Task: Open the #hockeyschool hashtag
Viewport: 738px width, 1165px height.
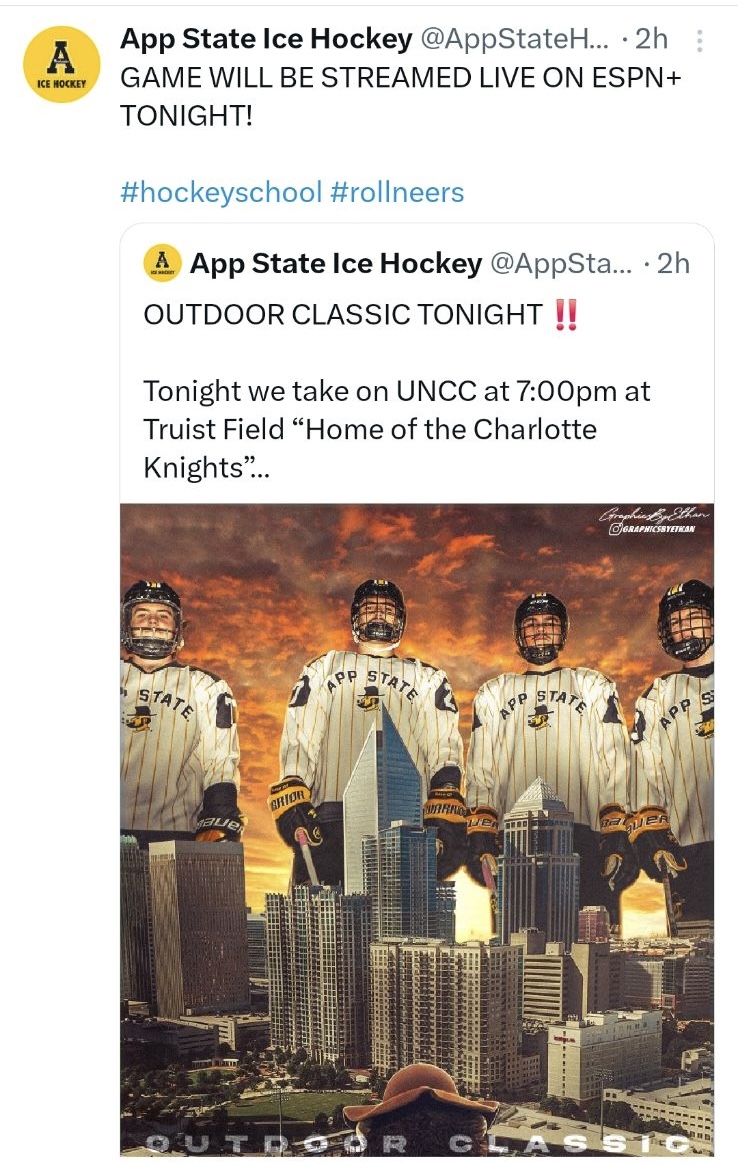Action: coord(221,192)
